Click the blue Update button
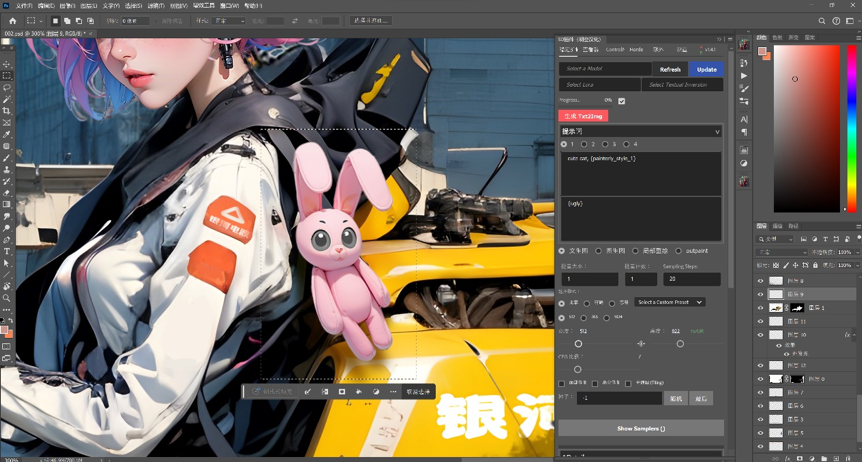862x462 pixels. (x=706, y=69)
